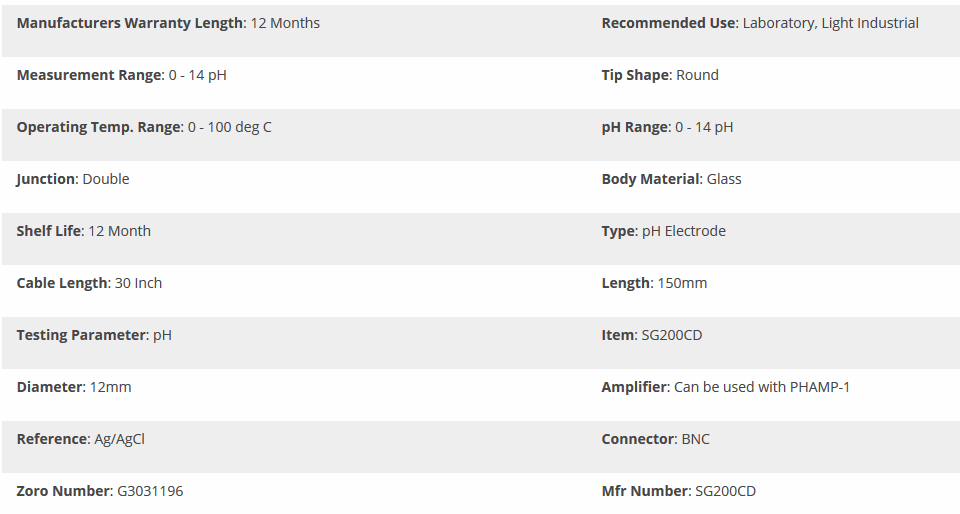
Task: Click the Recommended Use specification
Action: tap(760, 23)
